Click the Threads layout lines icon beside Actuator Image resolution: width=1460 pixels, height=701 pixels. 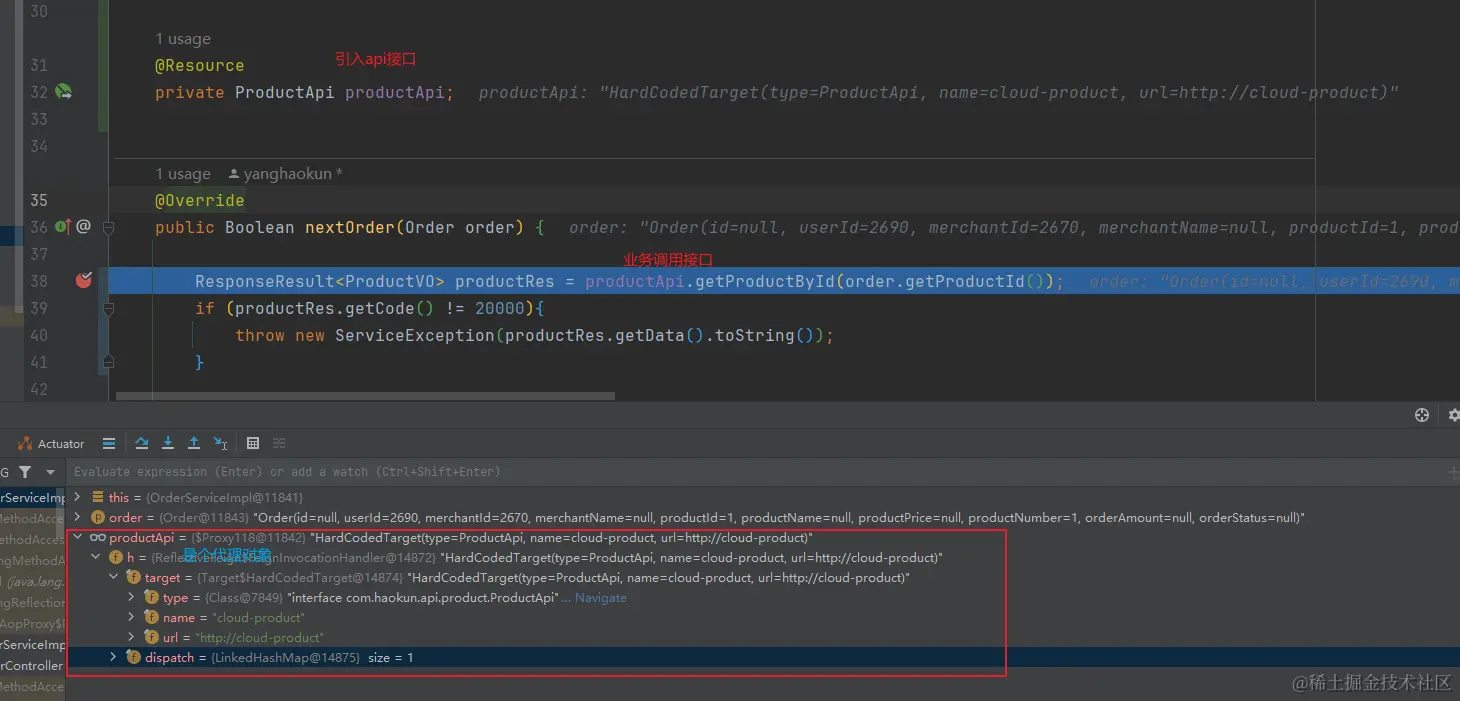[109, 444]
